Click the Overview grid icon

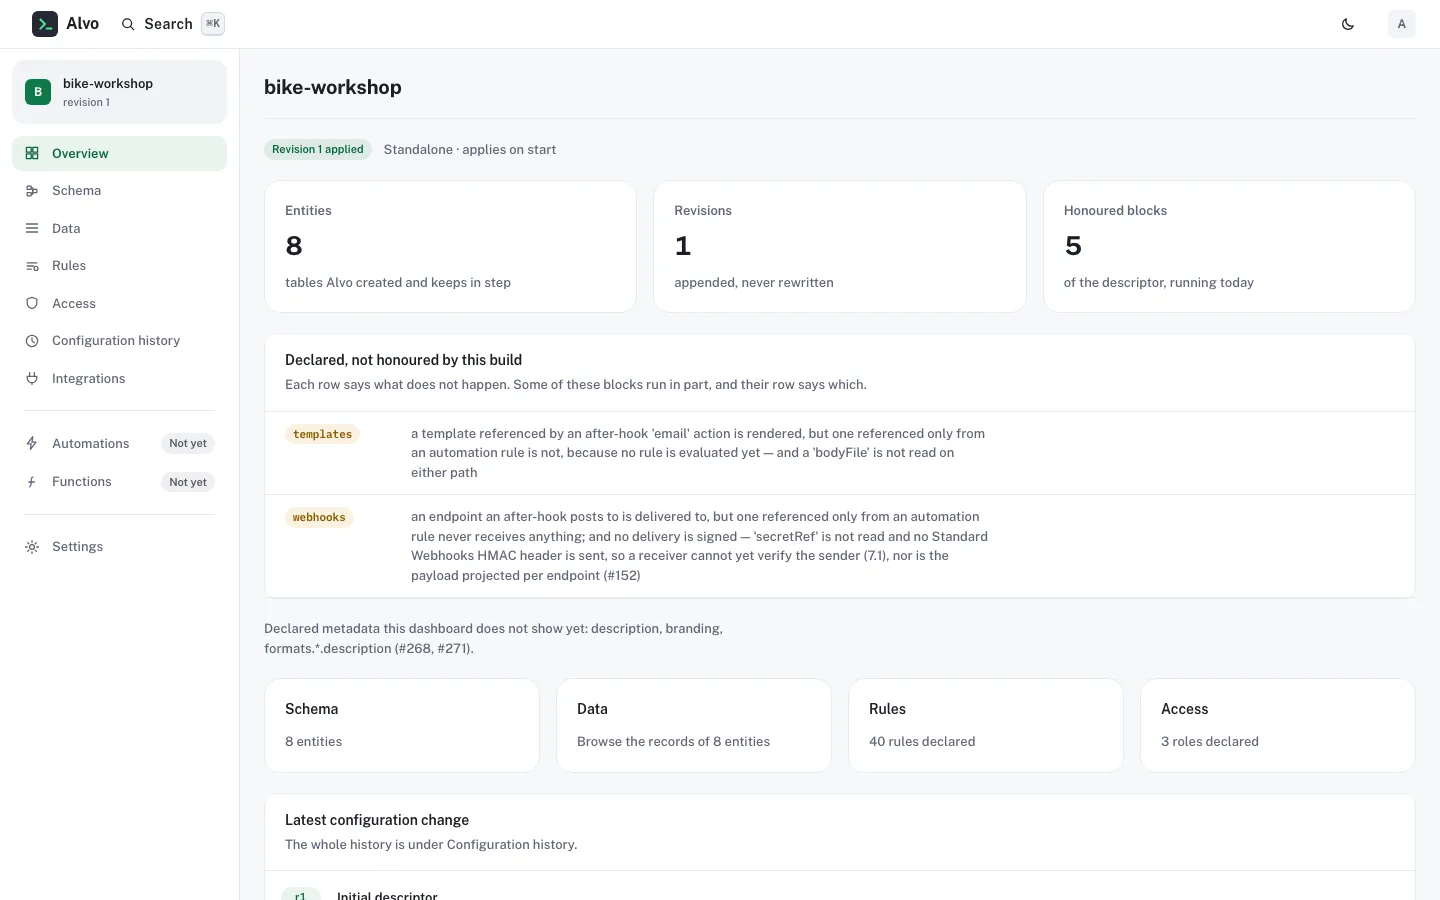tap(32, 153)
